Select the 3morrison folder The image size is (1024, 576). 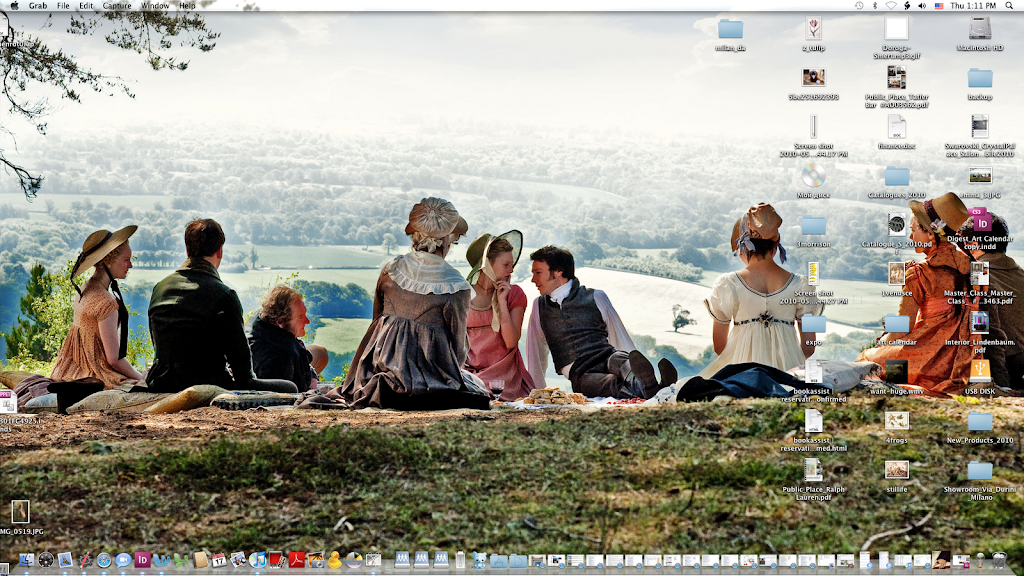coord(813,226)
